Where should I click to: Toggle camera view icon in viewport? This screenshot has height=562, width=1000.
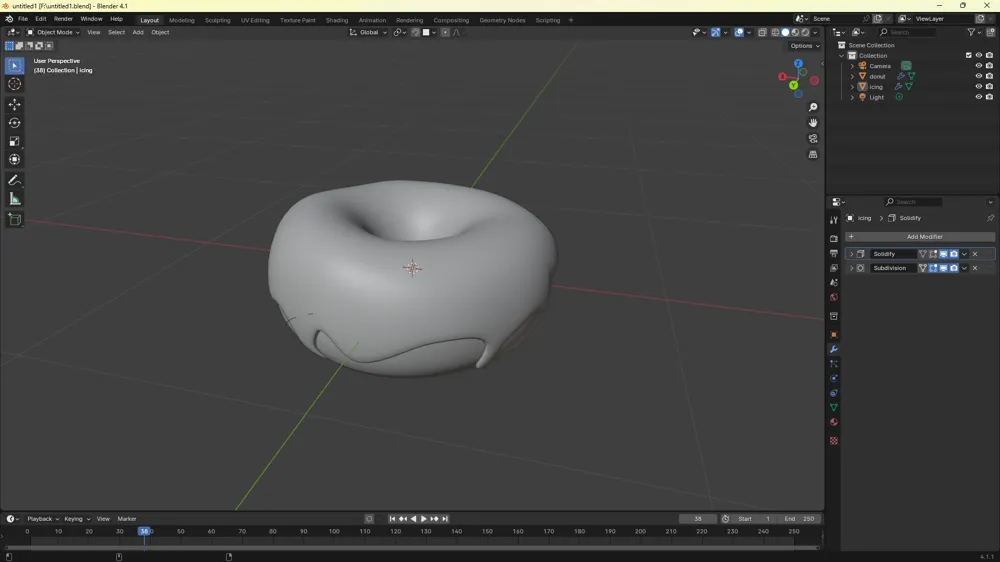812,138
